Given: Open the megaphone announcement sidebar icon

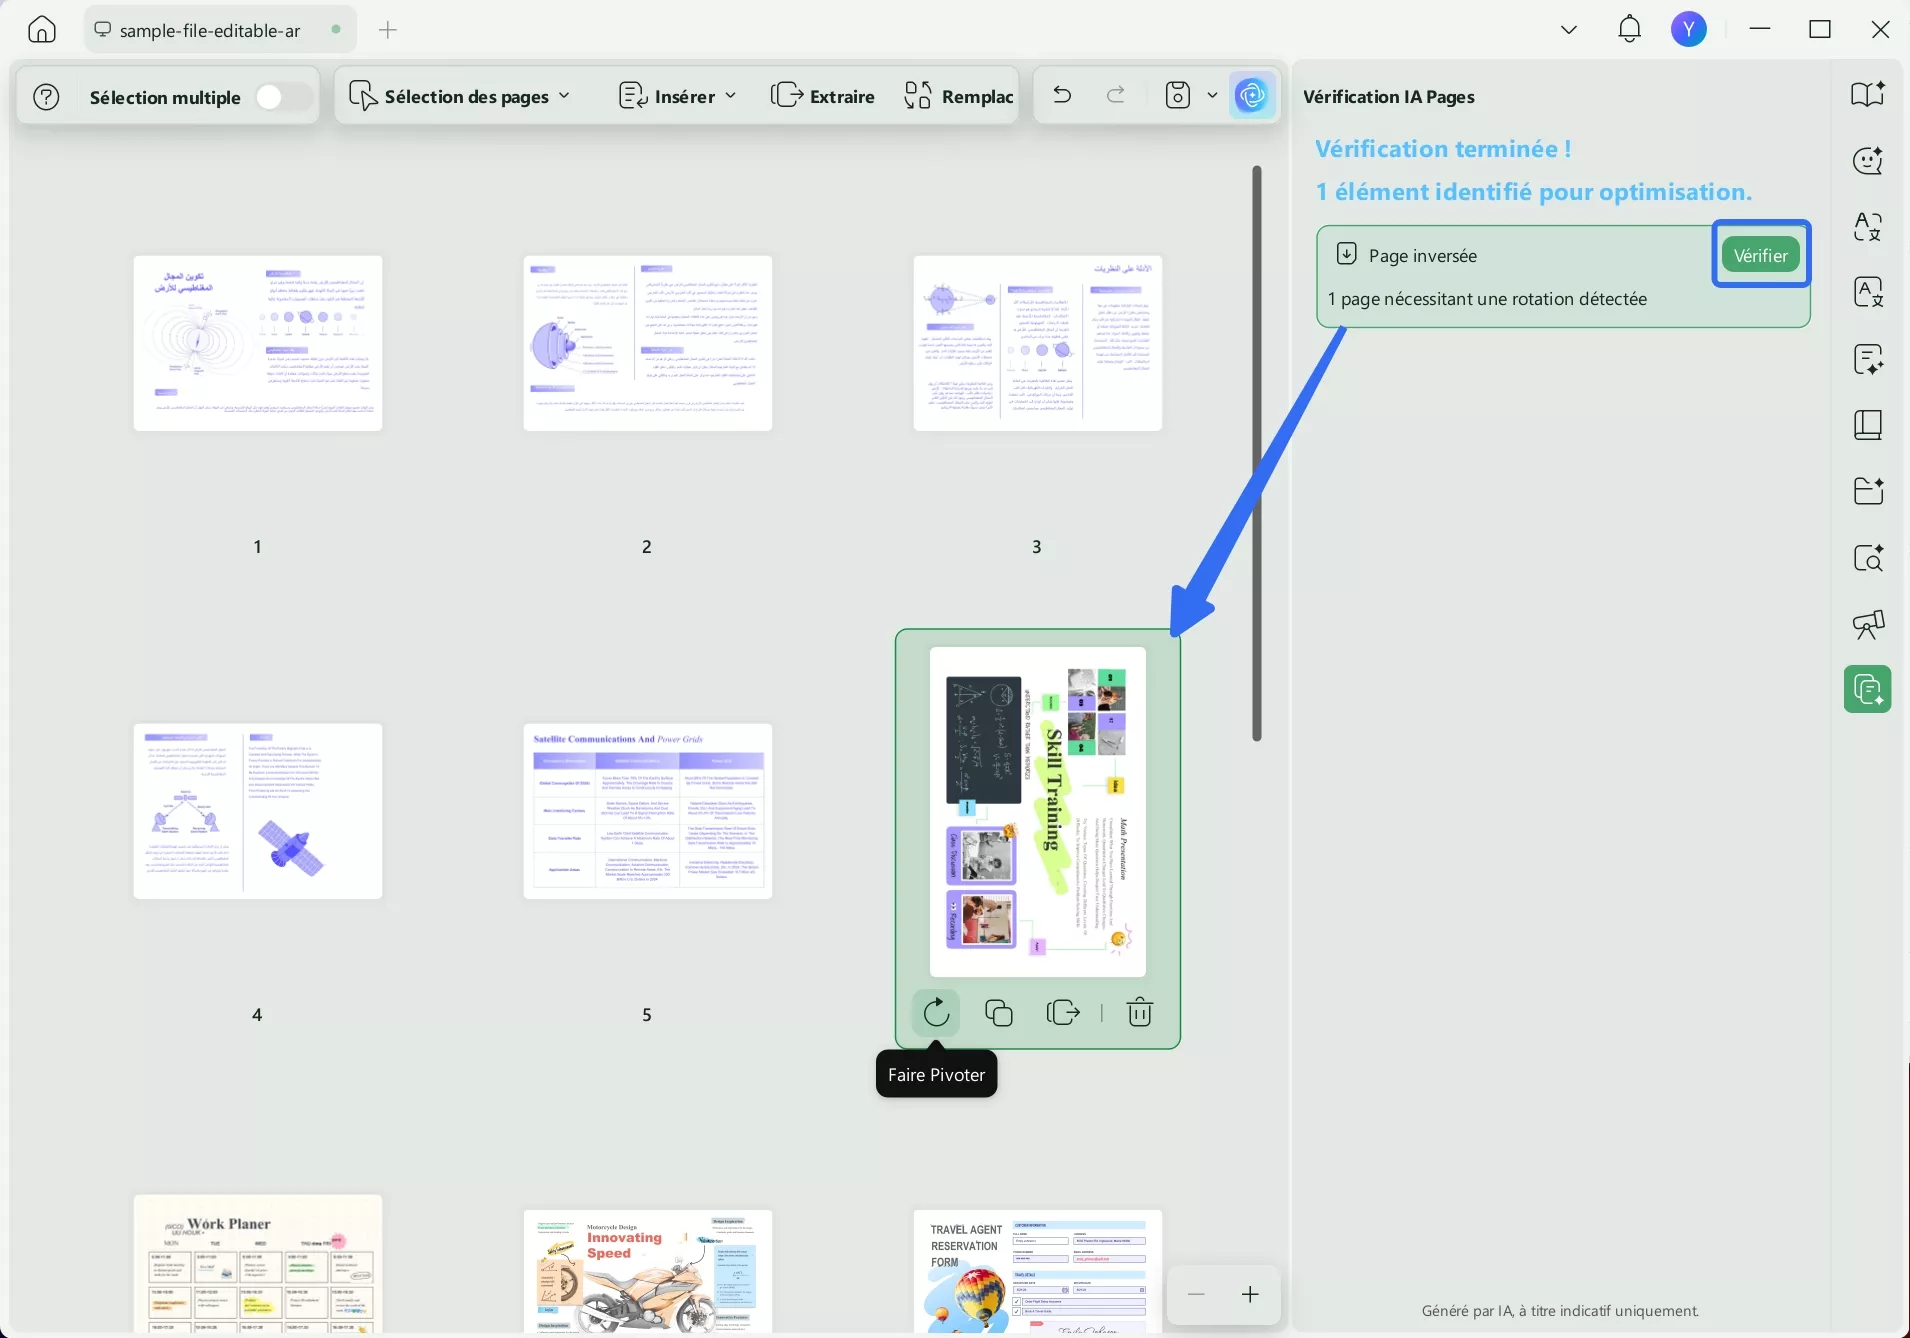Looking at the screenshot, I should coord(1868,625).
